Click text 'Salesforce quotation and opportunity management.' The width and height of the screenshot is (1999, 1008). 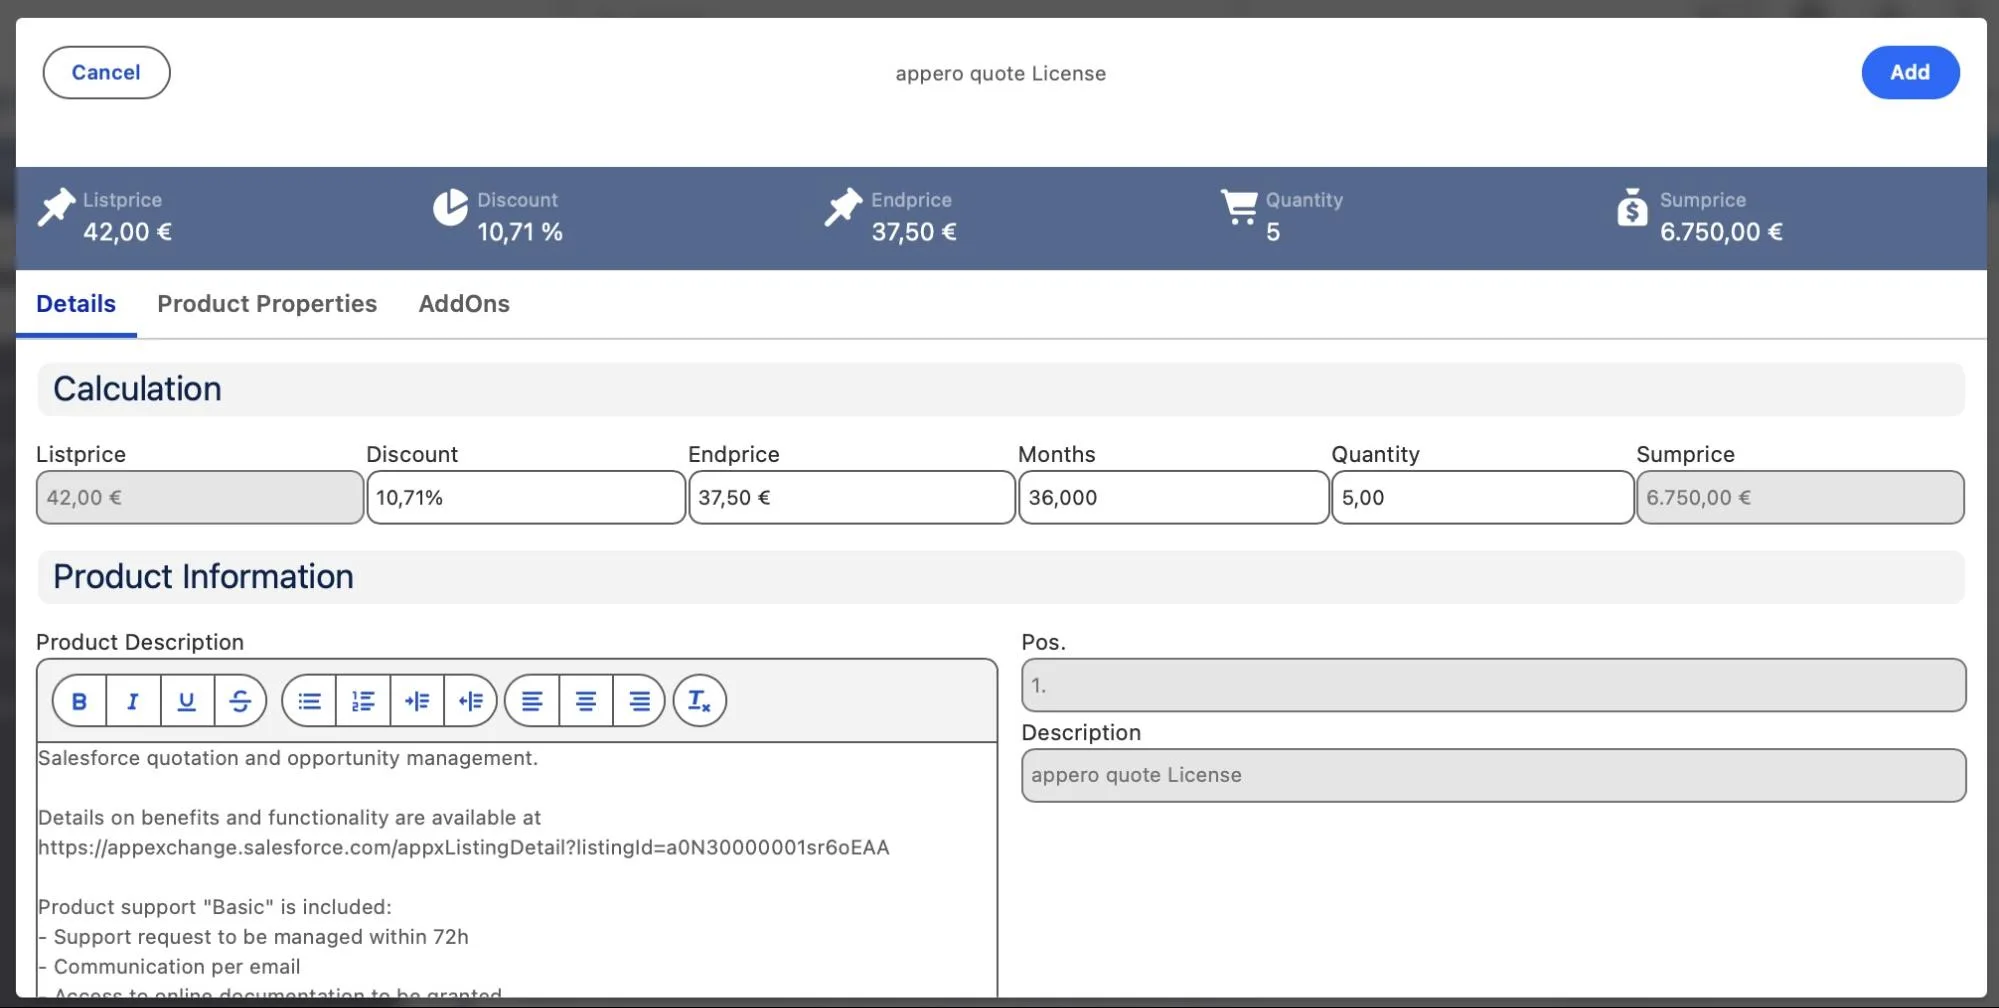[288, 759]
